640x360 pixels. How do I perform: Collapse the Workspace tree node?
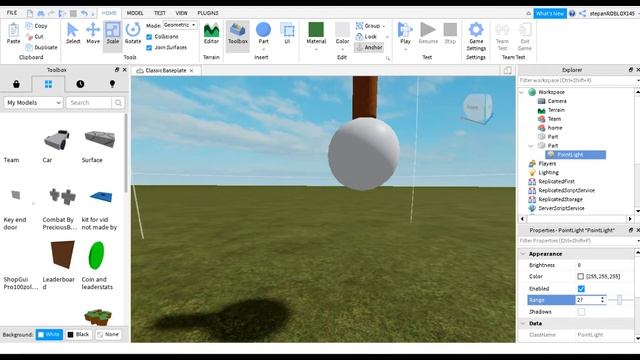point(522,92)
